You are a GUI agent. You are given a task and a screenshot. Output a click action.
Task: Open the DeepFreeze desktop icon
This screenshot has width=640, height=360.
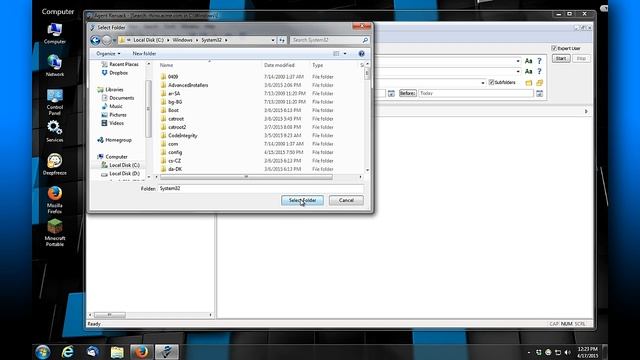point(55,164)
